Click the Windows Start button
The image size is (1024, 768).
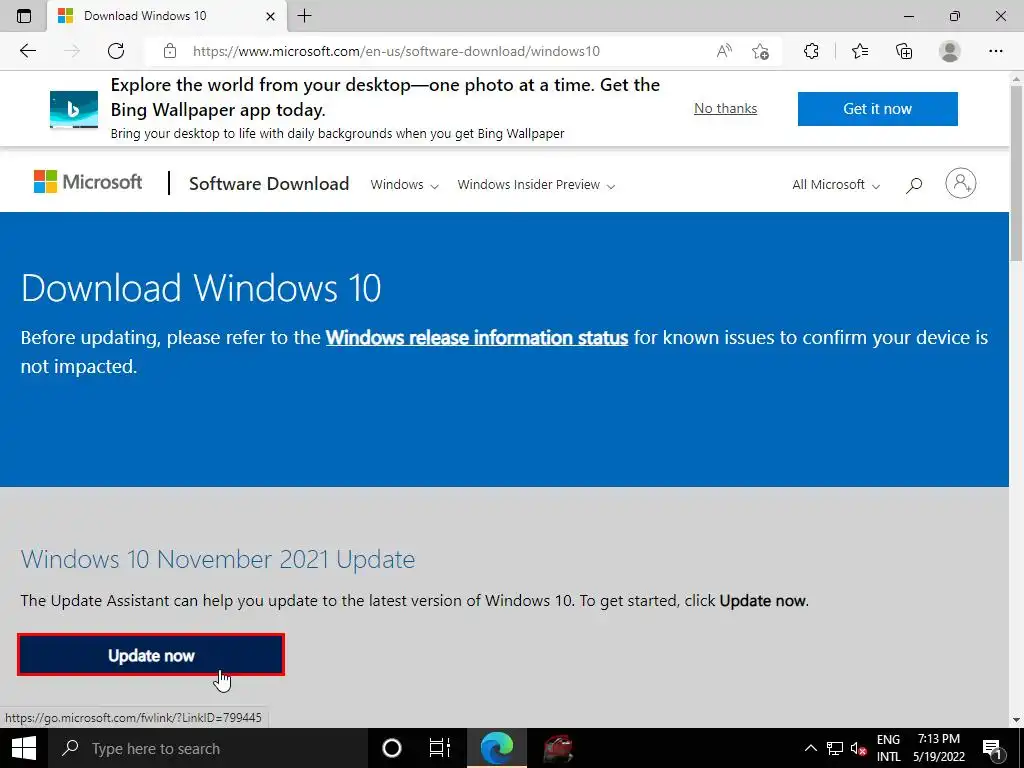24,748
